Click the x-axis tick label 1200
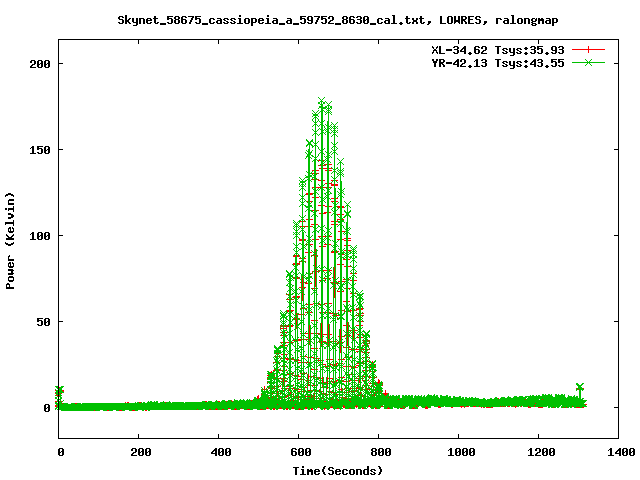This screenshot has height=480, width=640. point(541,452)
